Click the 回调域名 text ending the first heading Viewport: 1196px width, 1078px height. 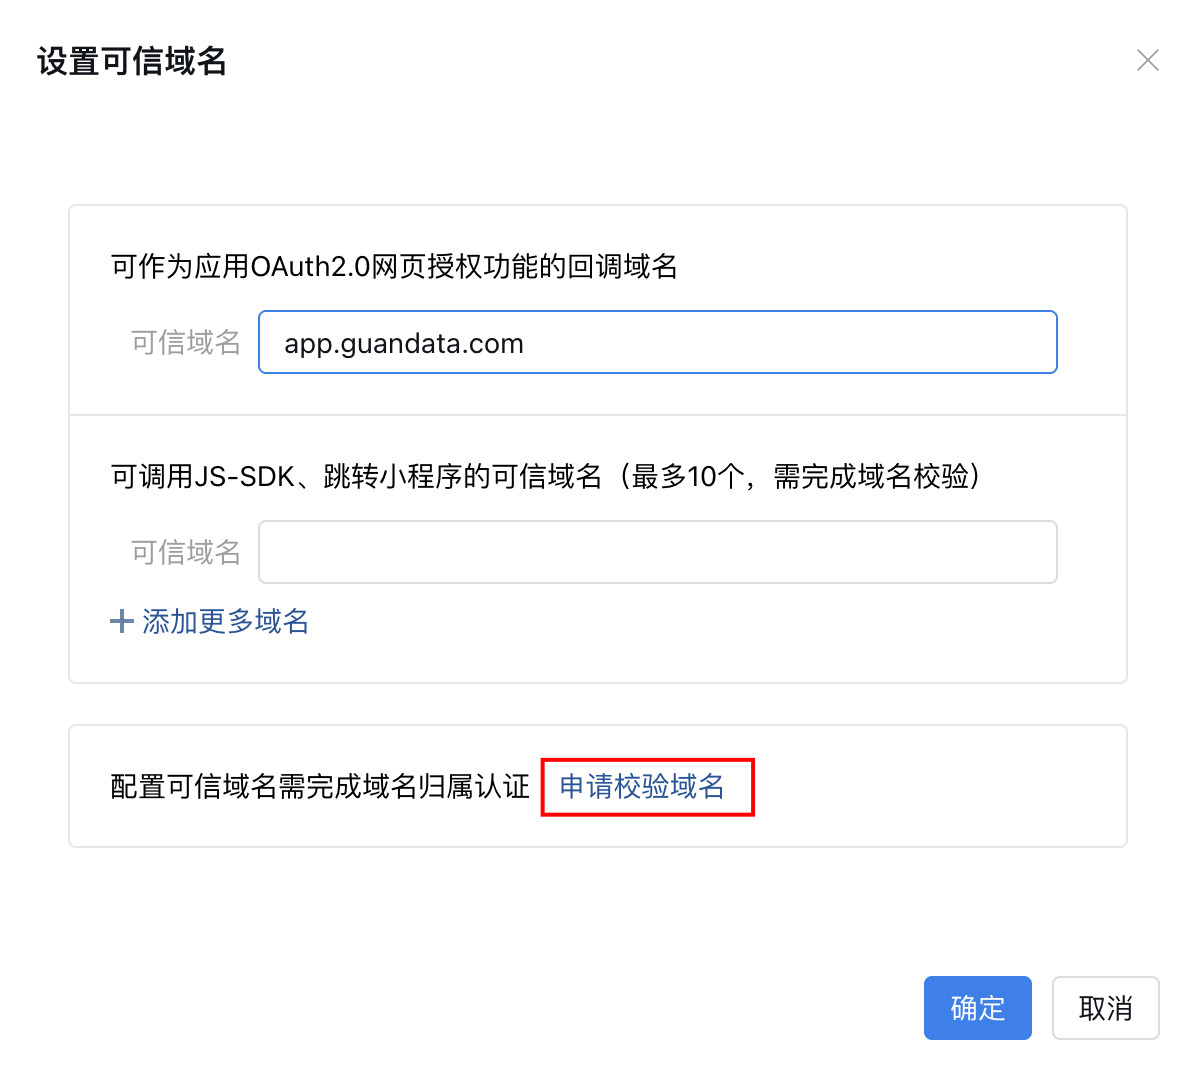(x=623, y=267)
